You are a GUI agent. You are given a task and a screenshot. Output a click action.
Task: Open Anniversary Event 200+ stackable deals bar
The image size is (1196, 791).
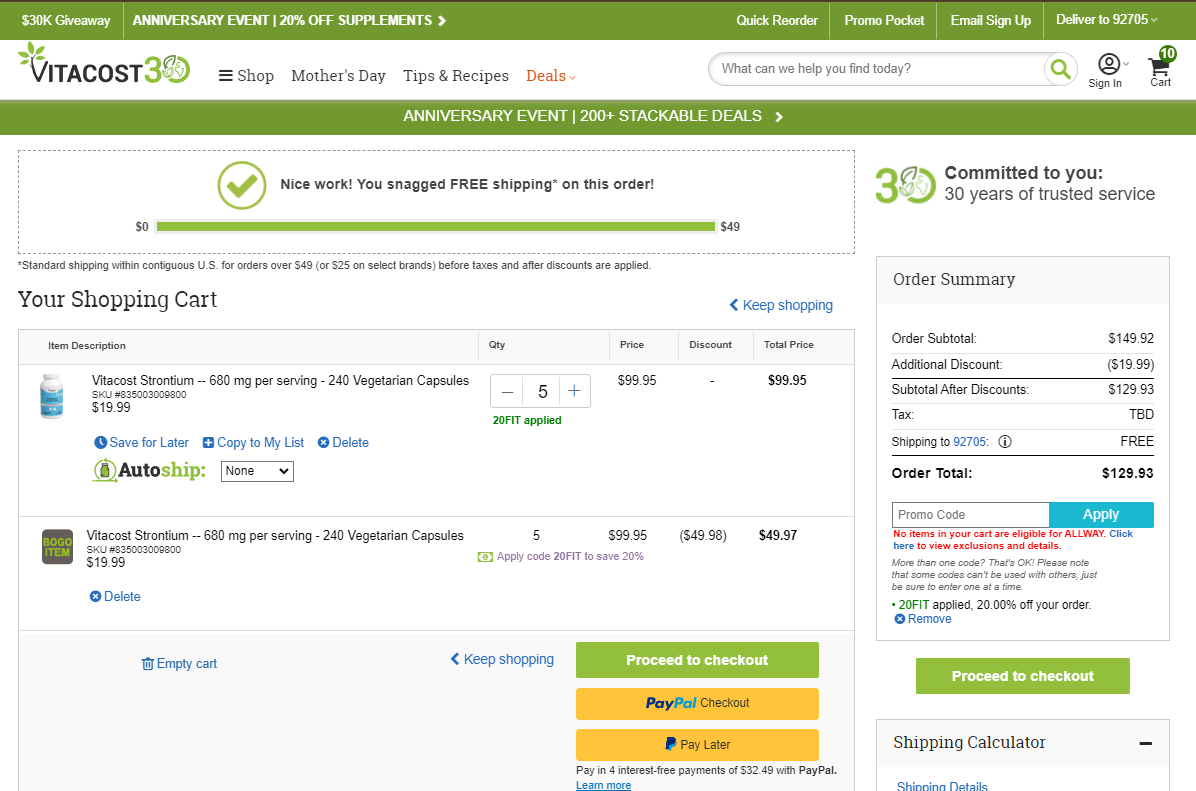(593, 116)
